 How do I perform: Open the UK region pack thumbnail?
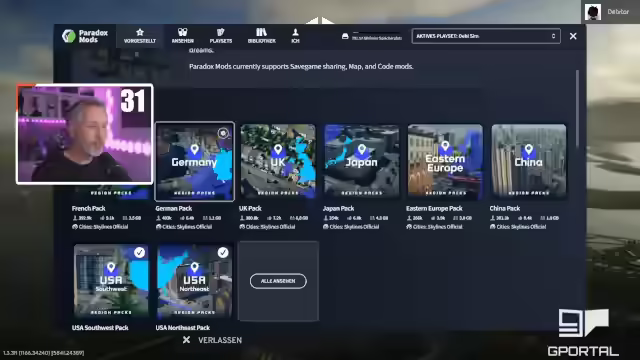pyautogui.click(x=278, y=162)
